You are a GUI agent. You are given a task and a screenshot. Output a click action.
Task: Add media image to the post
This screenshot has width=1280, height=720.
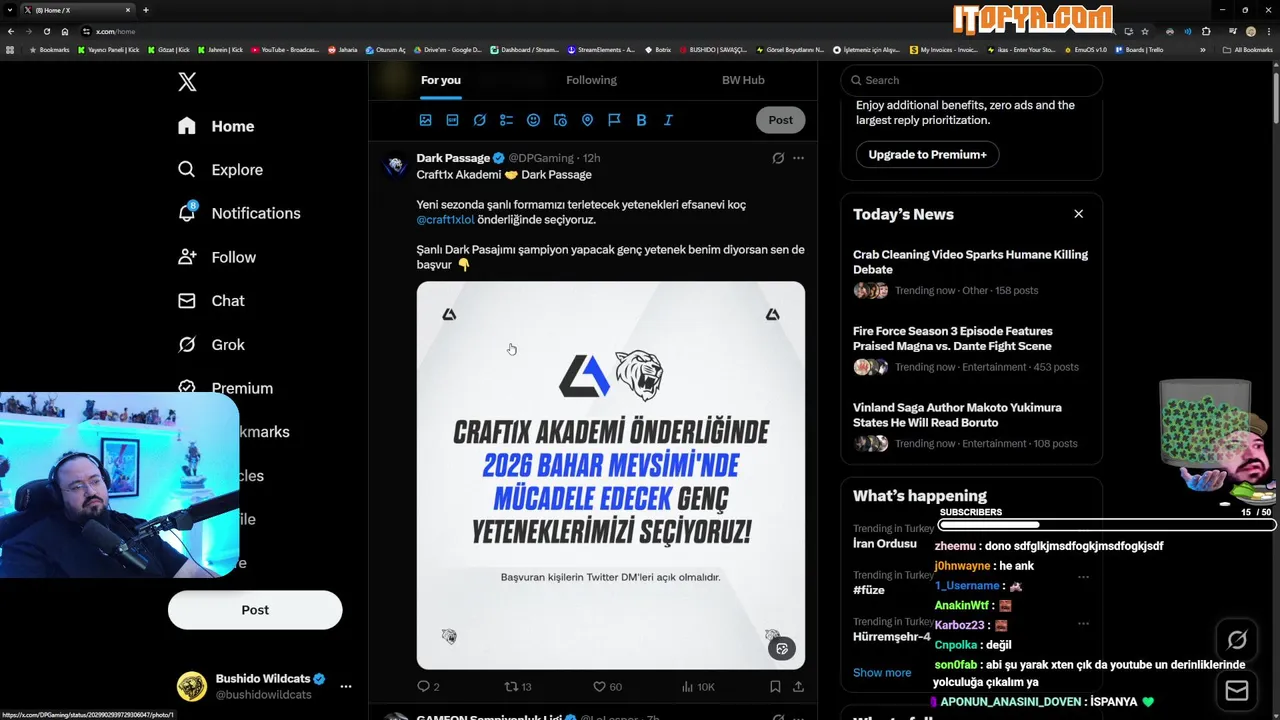pos(425,120)
